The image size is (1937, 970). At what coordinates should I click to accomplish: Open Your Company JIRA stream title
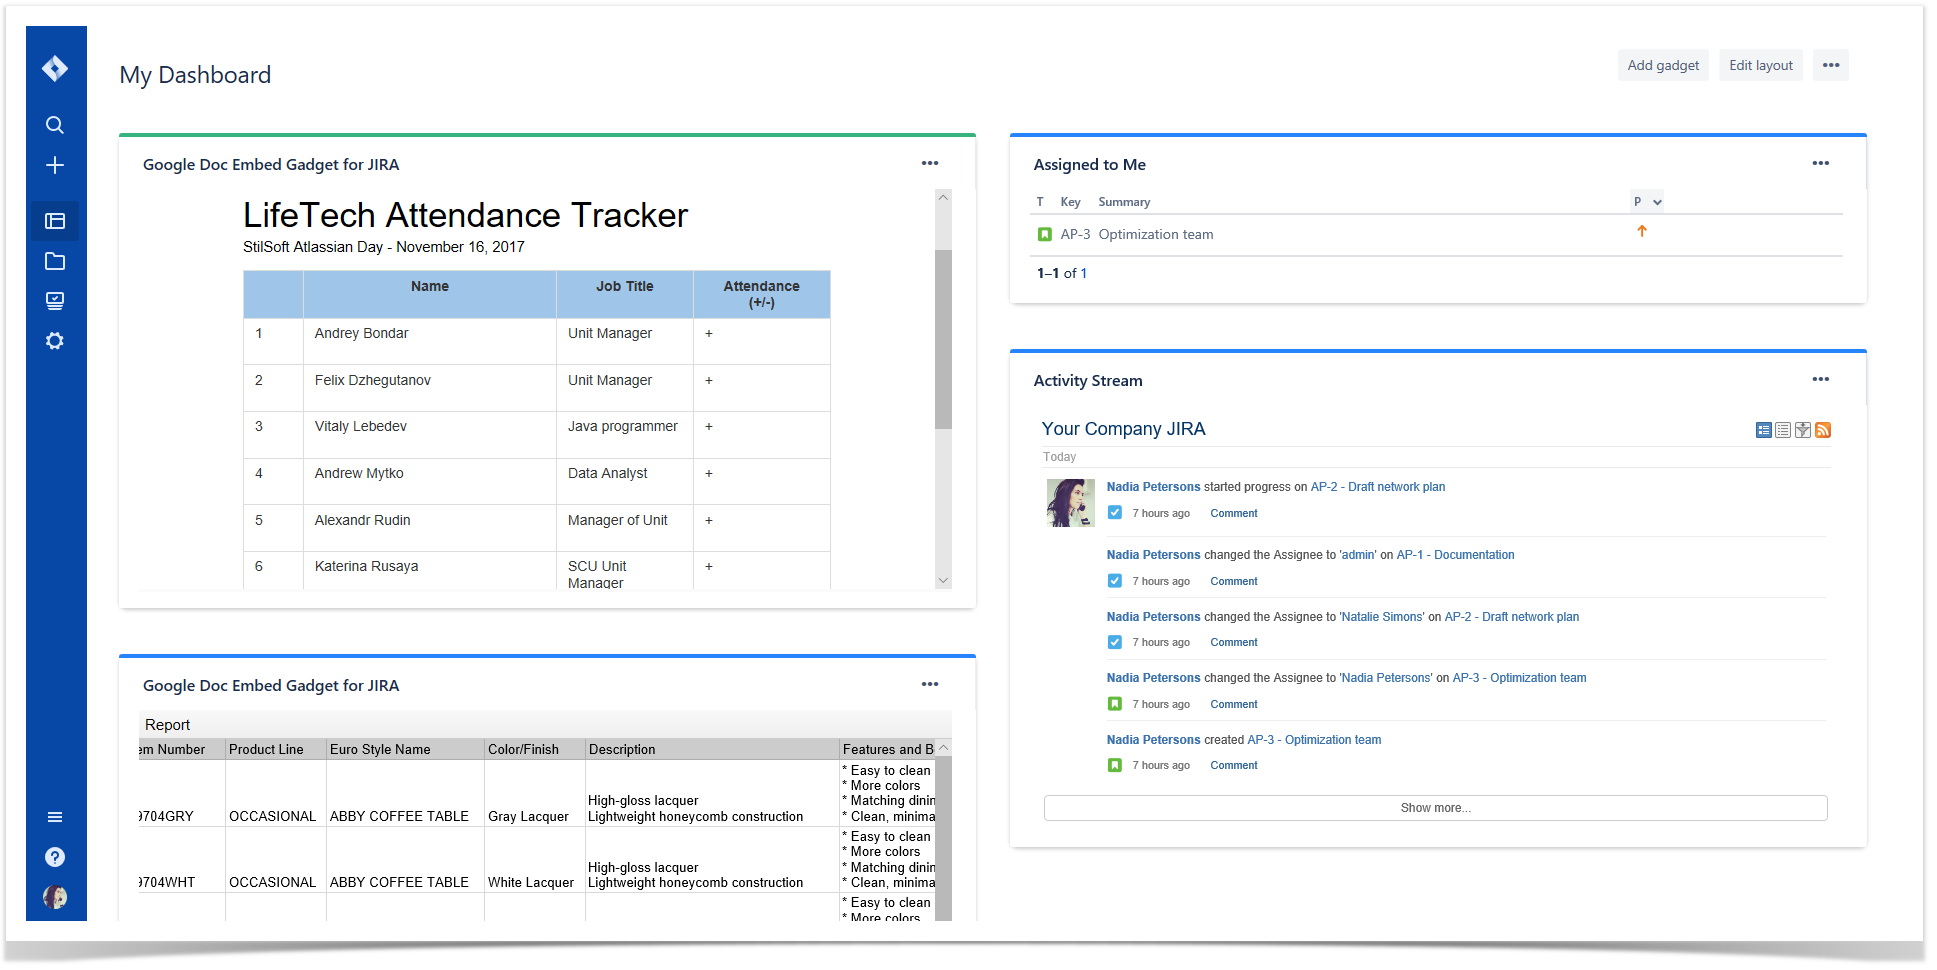1123,429
